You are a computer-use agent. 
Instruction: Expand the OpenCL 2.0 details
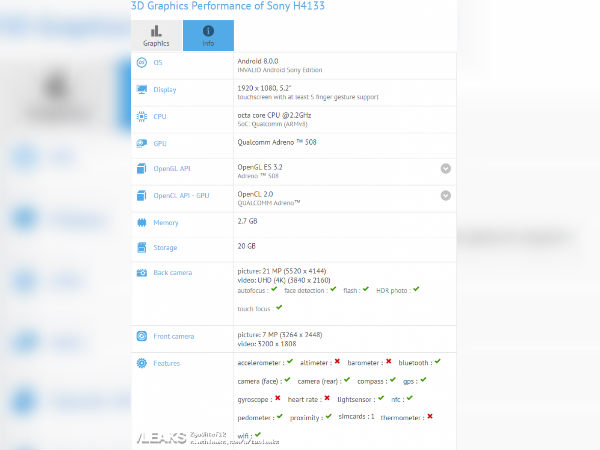(445, 196)
